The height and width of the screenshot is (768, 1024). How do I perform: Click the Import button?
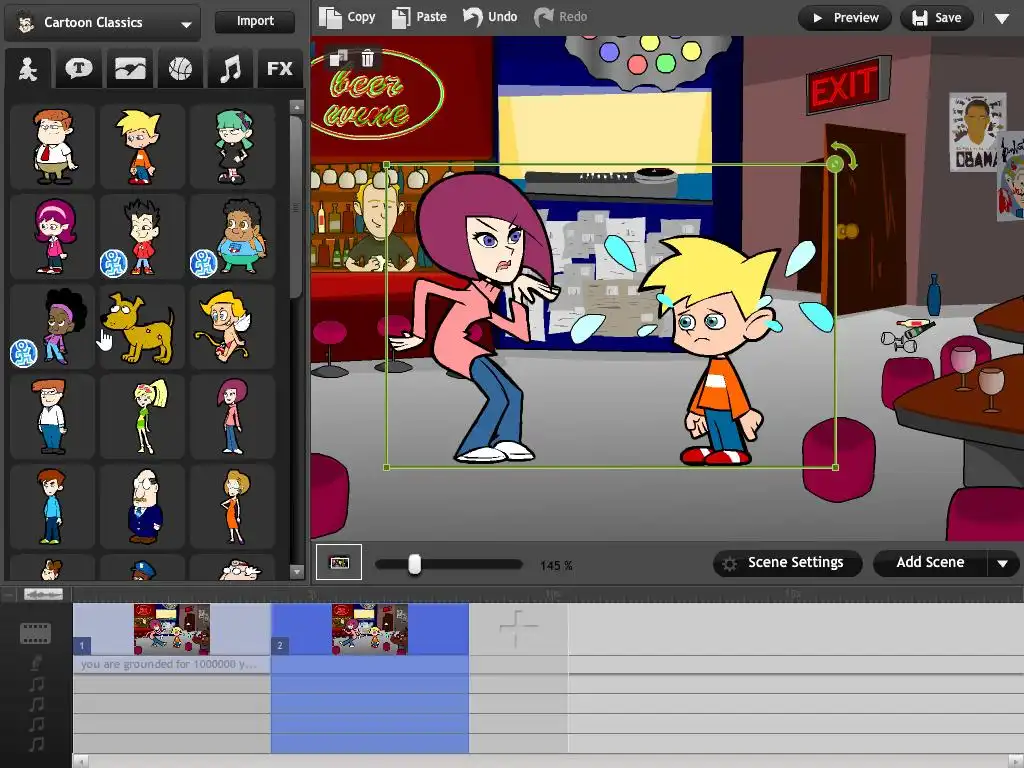click(255, 21)
